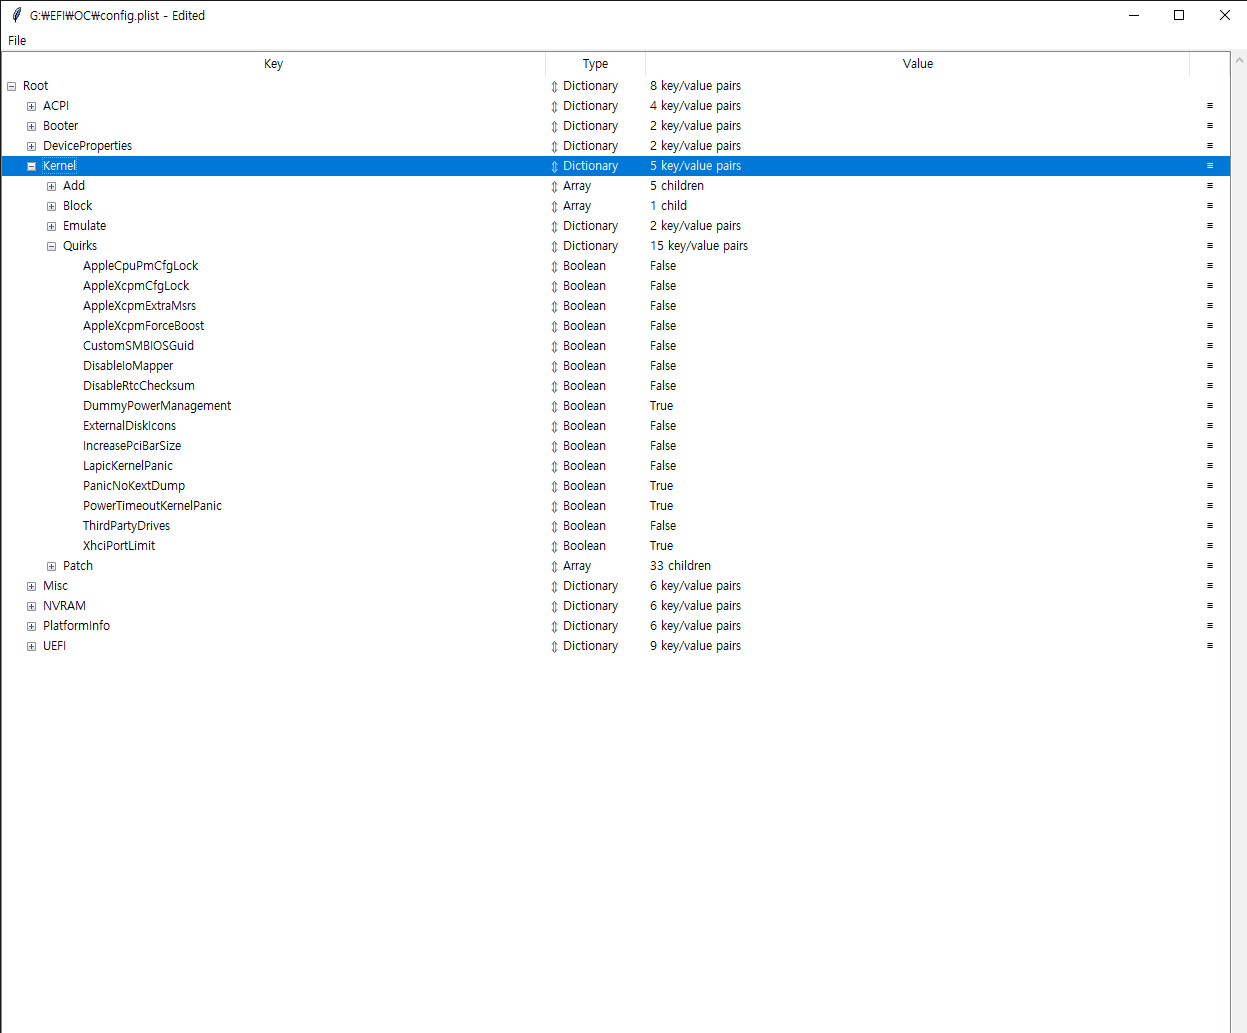
Task: Click the handle icon on Add row
Action: (x=1209, y=186)
